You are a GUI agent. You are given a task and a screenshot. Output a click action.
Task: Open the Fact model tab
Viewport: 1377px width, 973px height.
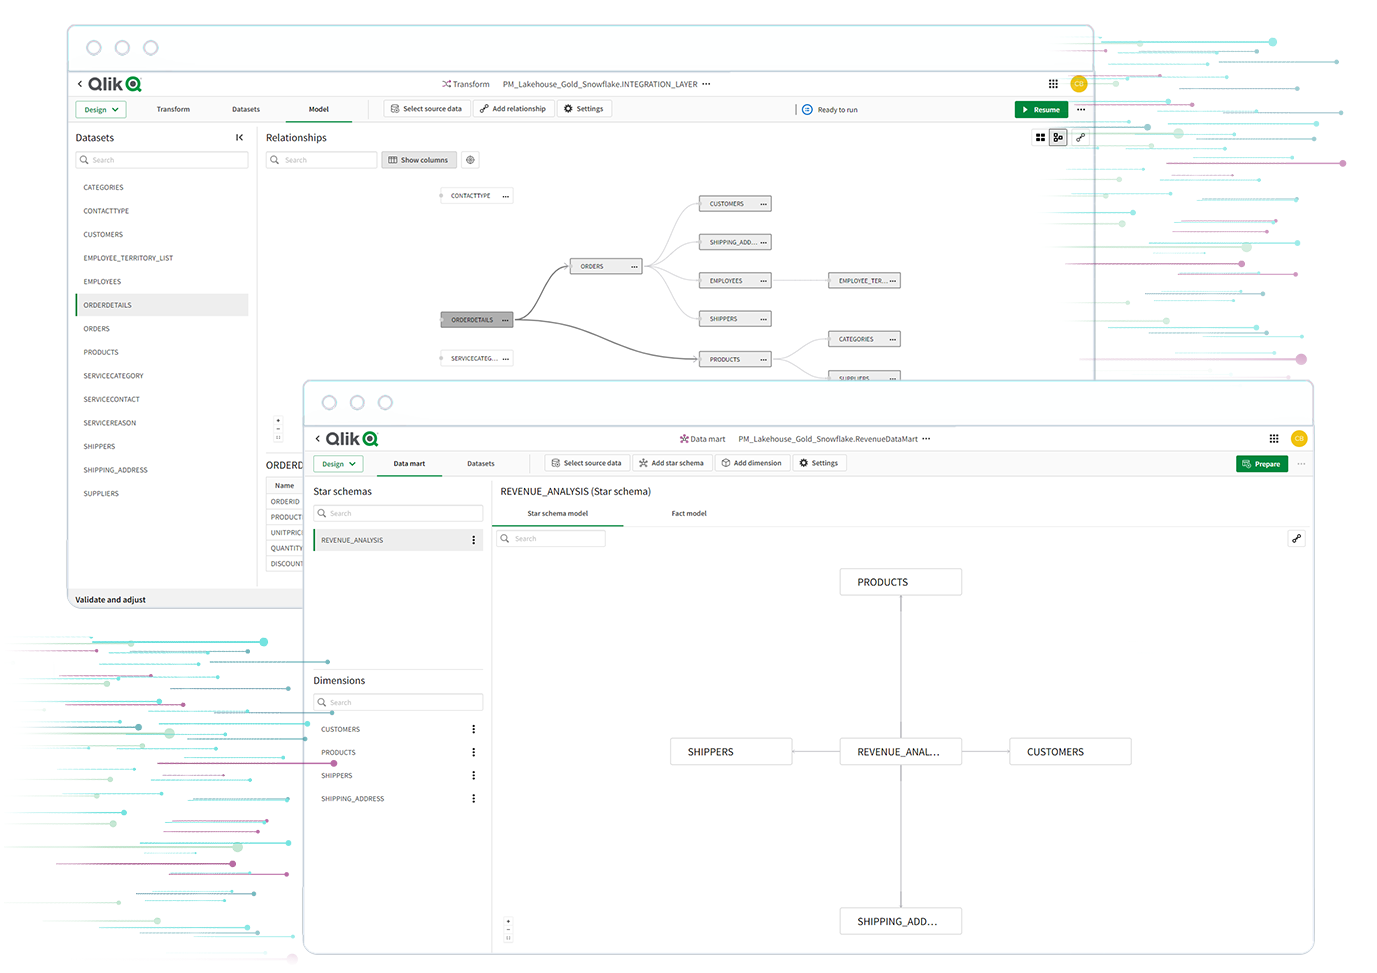click(689, 514)
